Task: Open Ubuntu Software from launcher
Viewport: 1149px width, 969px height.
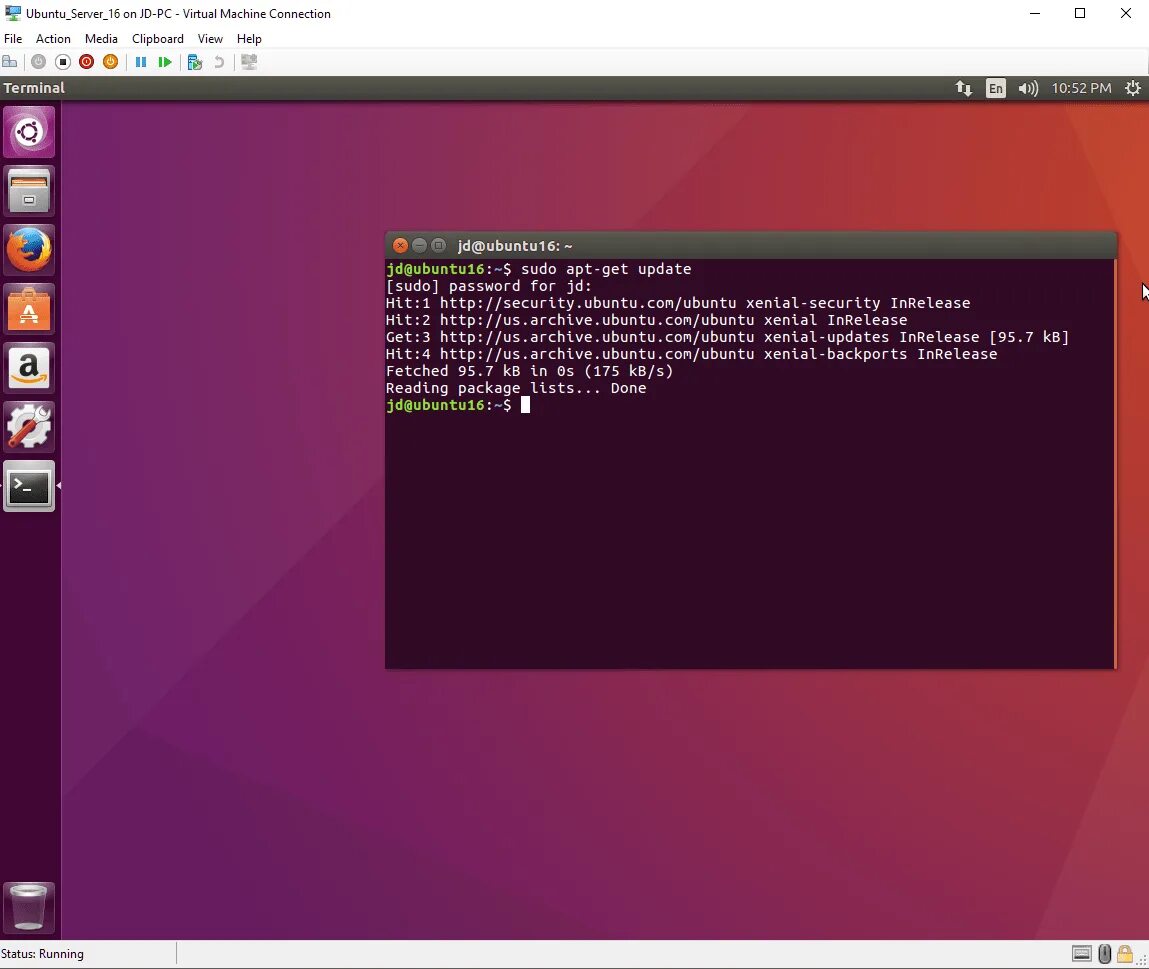Action: (29, 309)
